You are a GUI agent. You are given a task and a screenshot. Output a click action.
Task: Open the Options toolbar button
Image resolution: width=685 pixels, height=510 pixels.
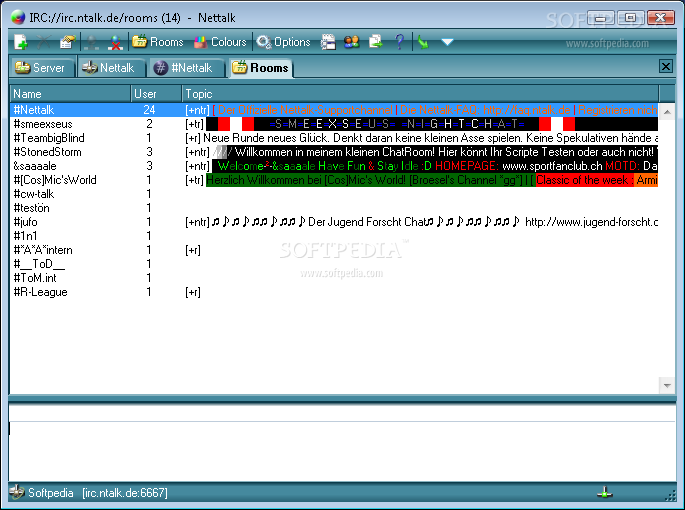[284, 42]
